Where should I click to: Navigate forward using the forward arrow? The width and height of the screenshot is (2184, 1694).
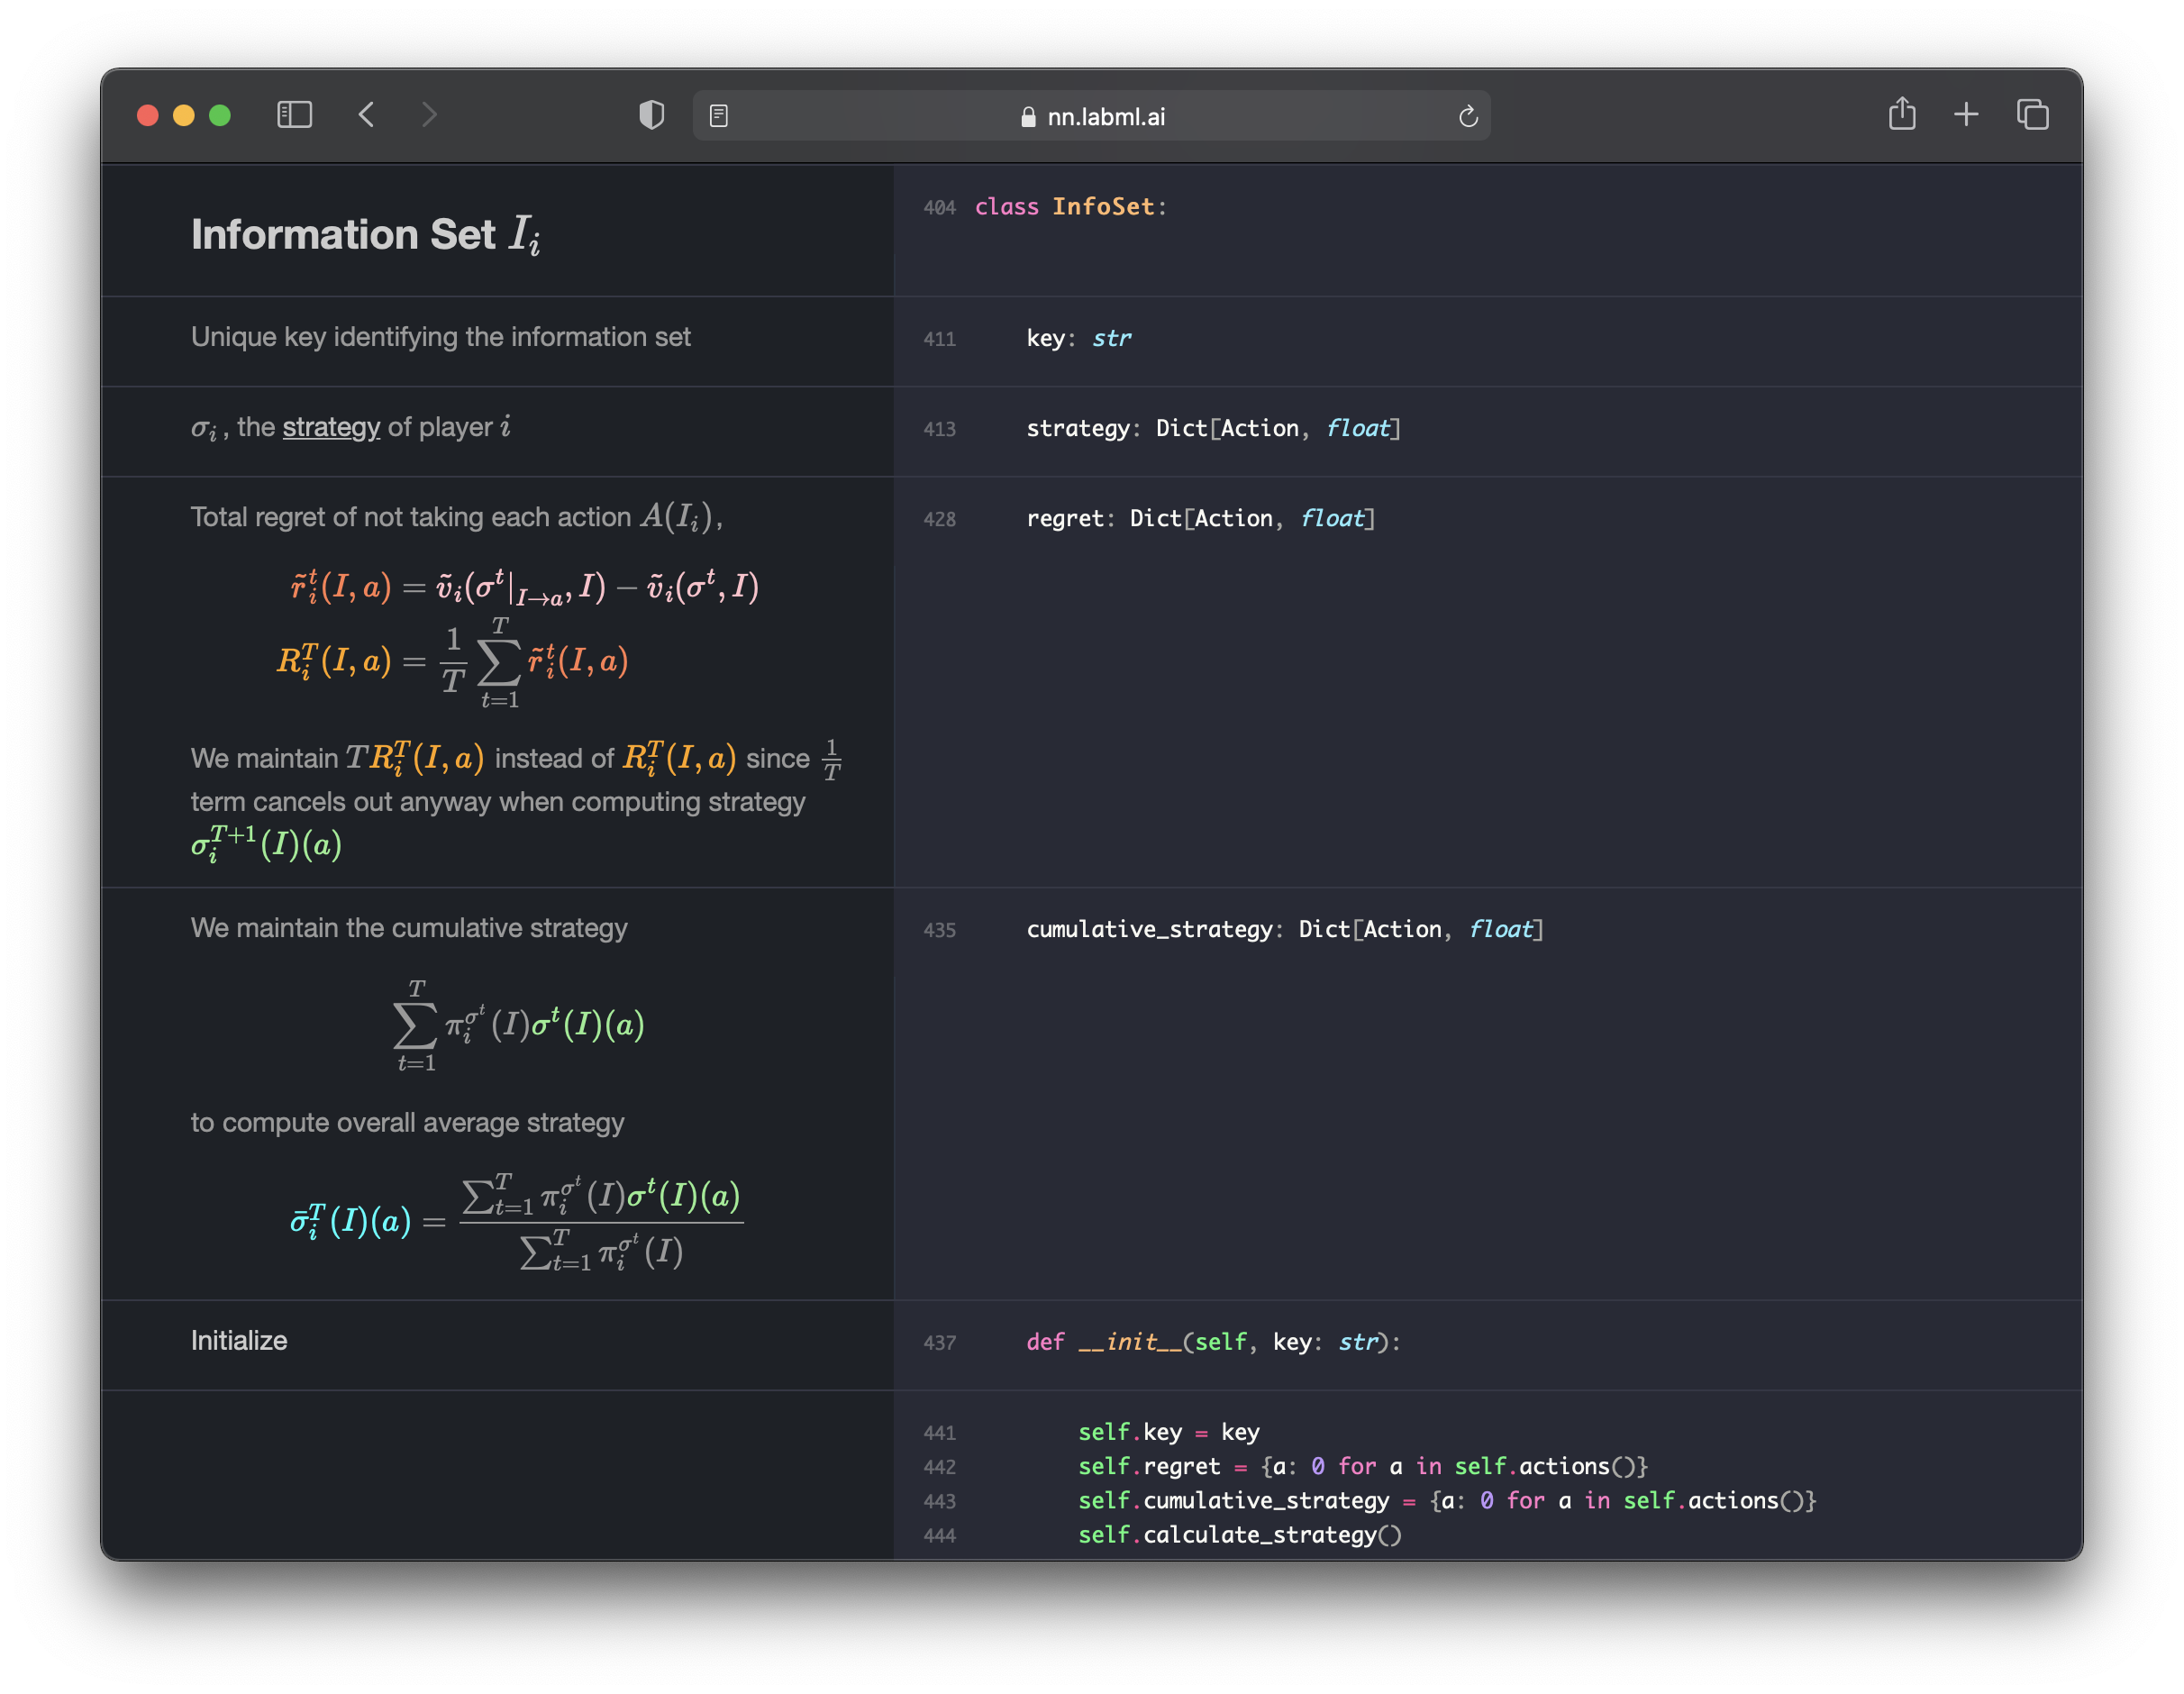(429, 115)
